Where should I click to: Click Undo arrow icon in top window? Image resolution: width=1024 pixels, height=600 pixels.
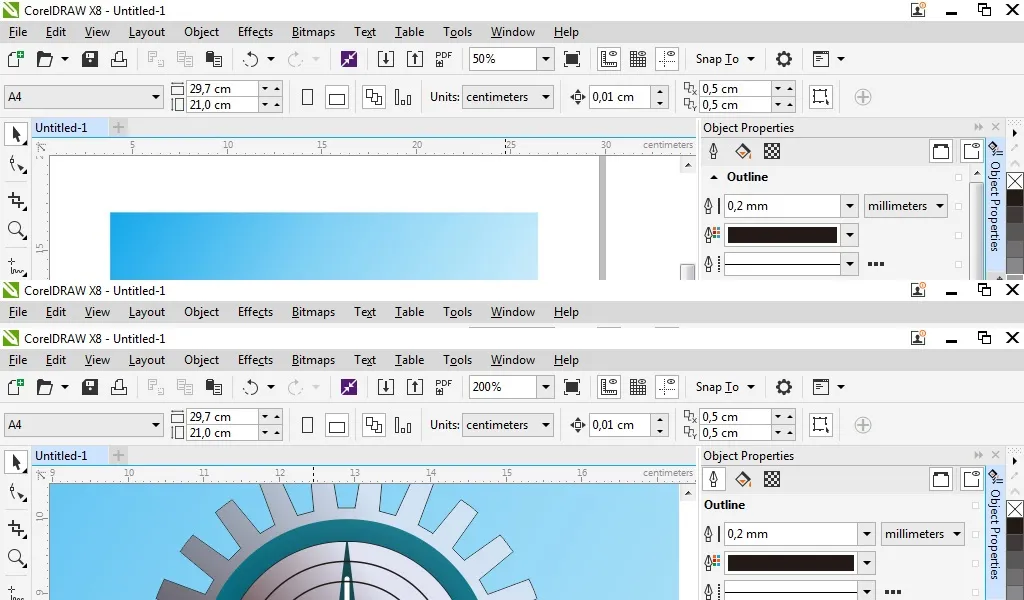point(251,59)
